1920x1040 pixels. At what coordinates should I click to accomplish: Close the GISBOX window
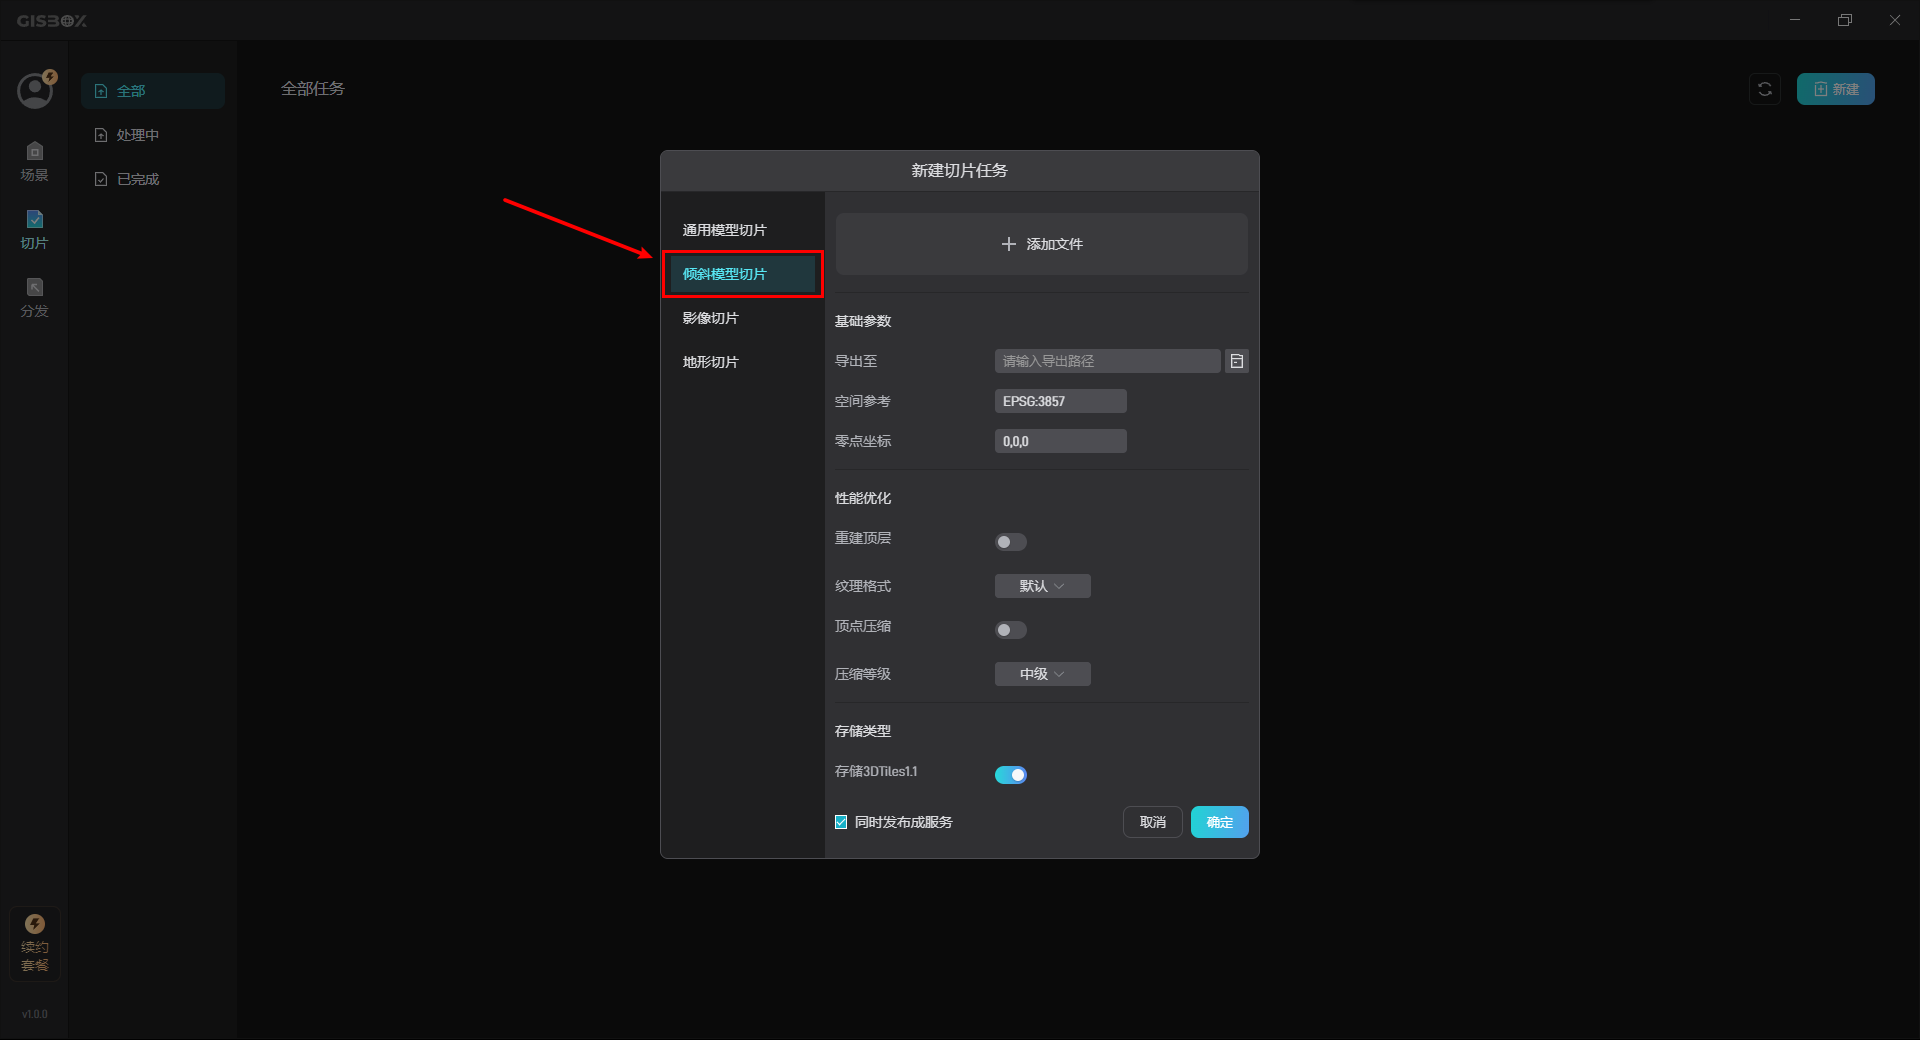pos(1895,20)
